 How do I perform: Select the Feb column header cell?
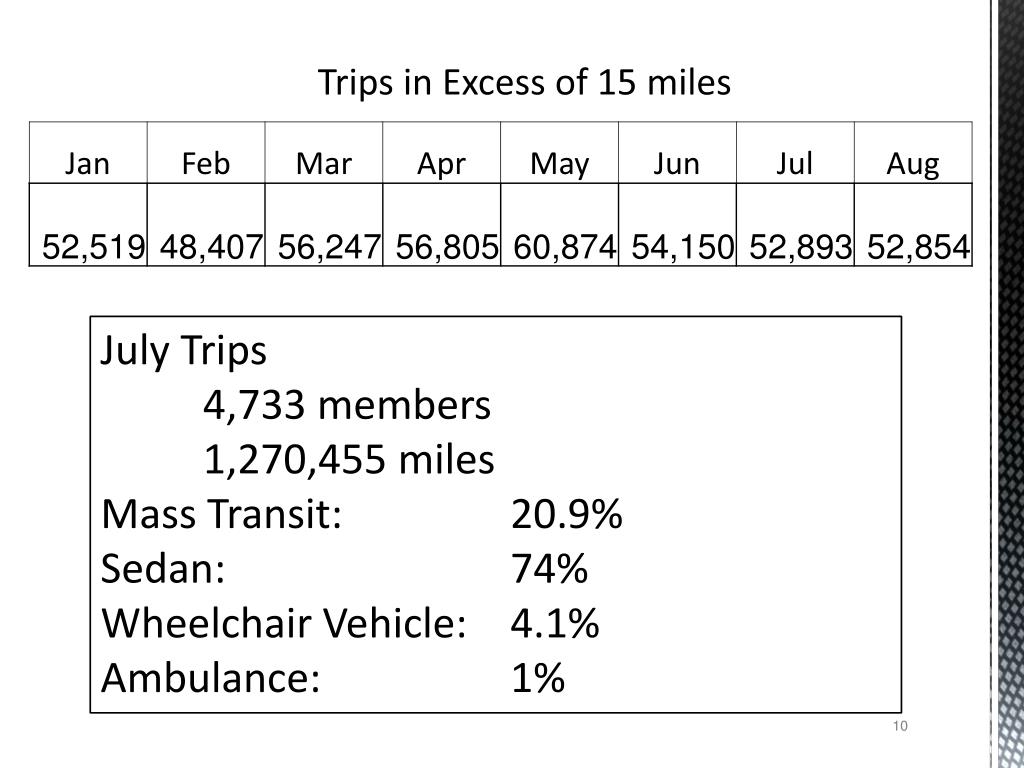point(206,152)
